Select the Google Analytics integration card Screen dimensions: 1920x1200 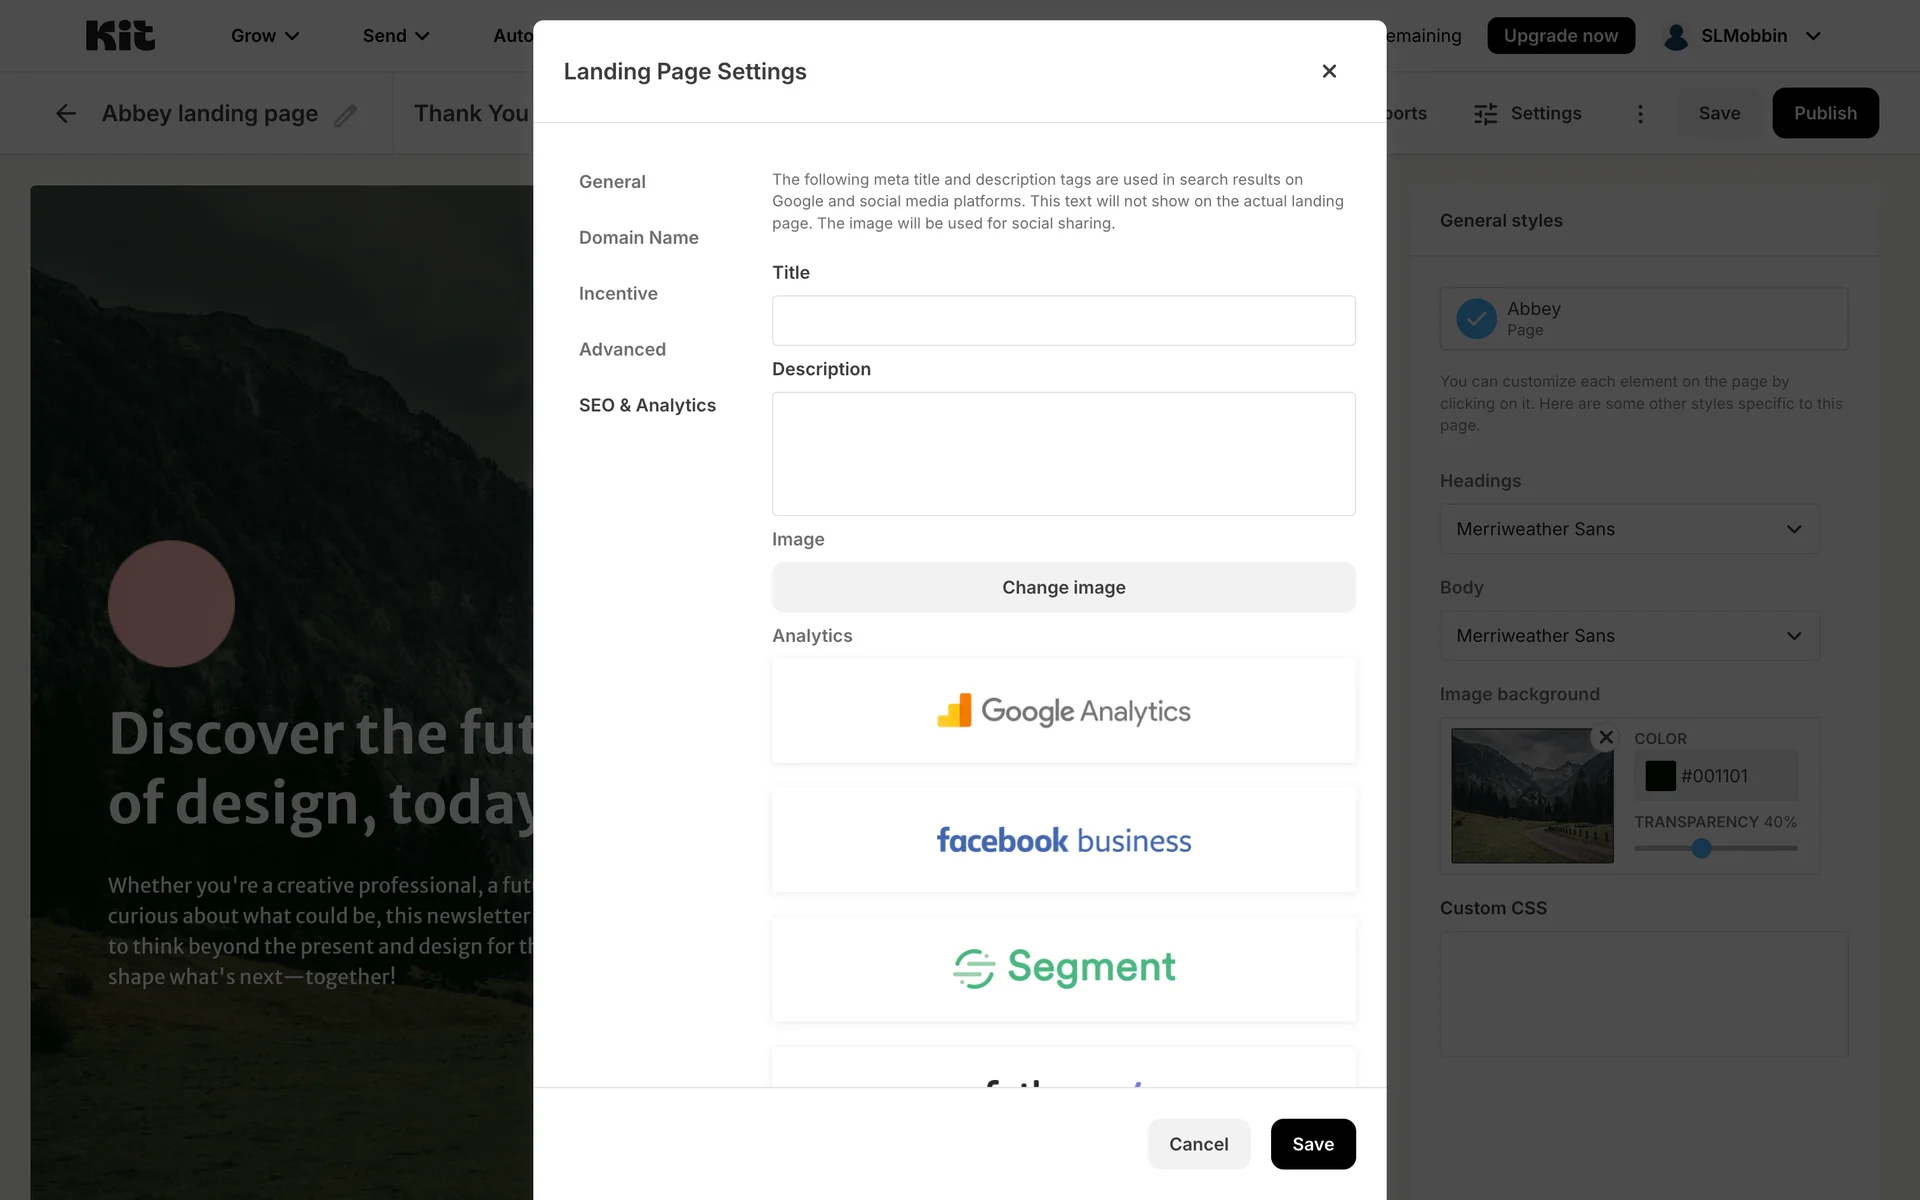(1063, 711)
